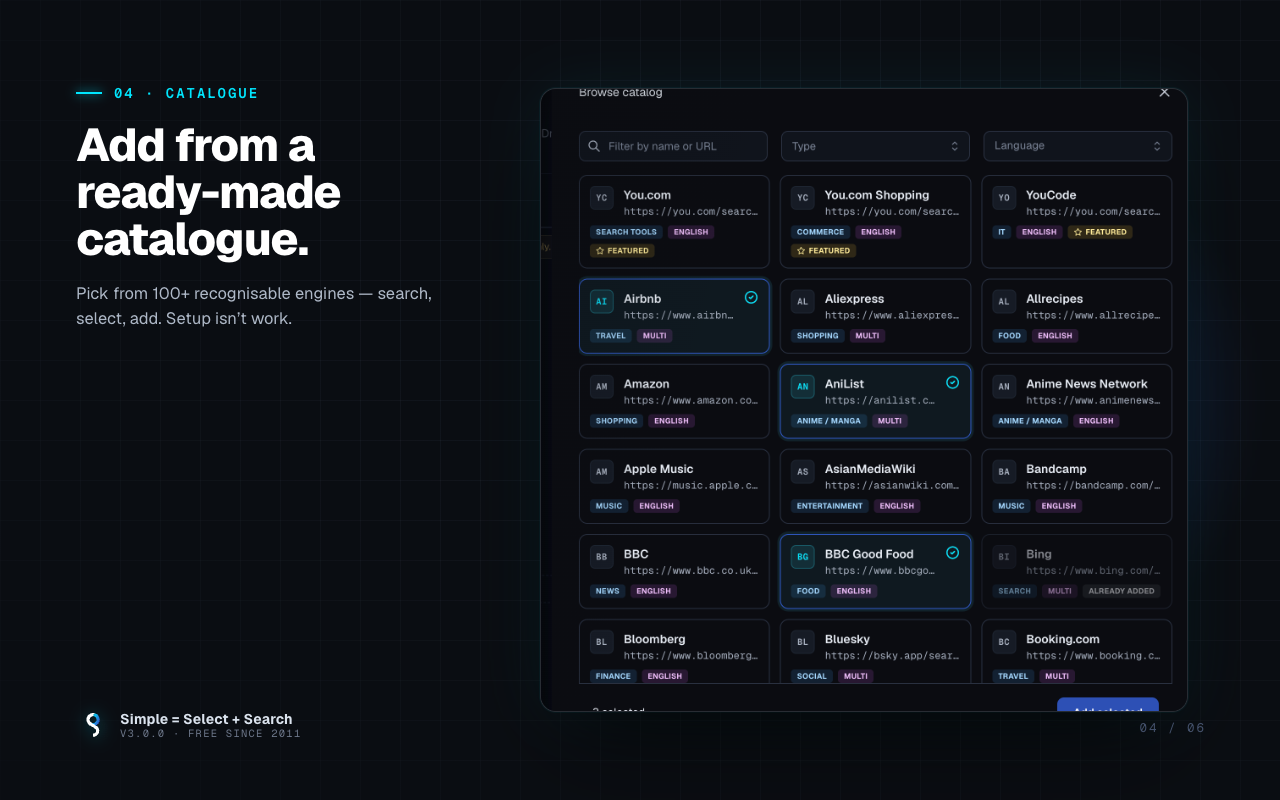Click the BB badge beside BBC
The height and width of the screenshot is (800, 1280).
(x=602, y=556)
